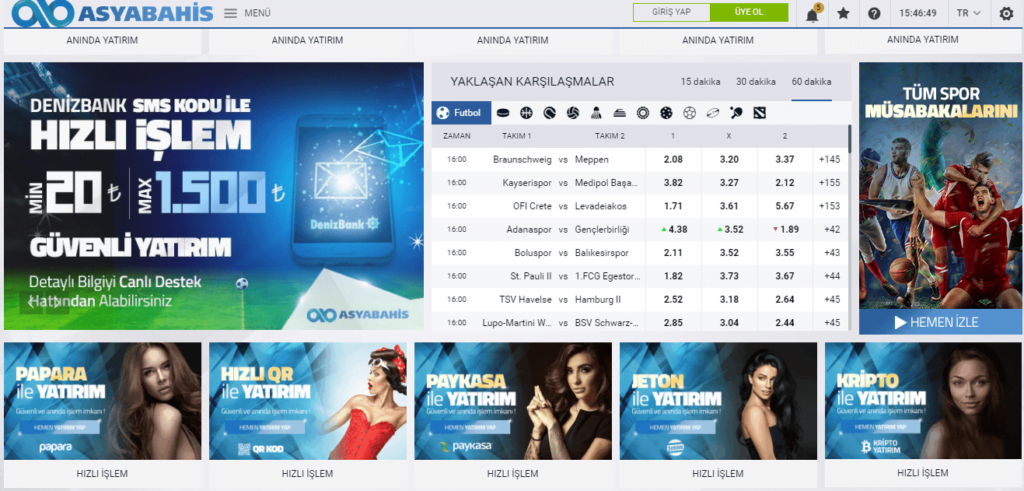Select the Futbol sport tab
Viewport: 1024px width, 491px height.
(461, 113)
